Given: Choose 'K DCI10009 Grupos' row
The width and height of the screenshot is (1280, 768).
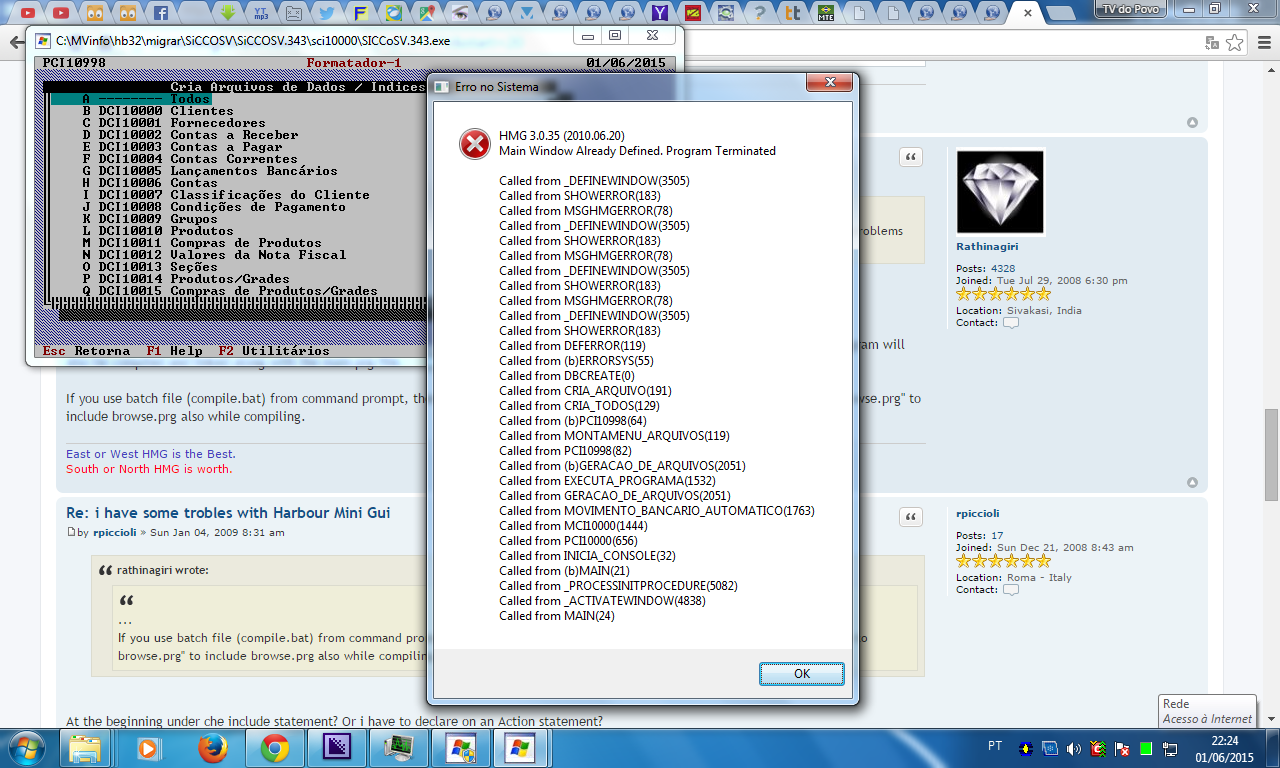Looking at the screenshot, I should click(150, 219).
